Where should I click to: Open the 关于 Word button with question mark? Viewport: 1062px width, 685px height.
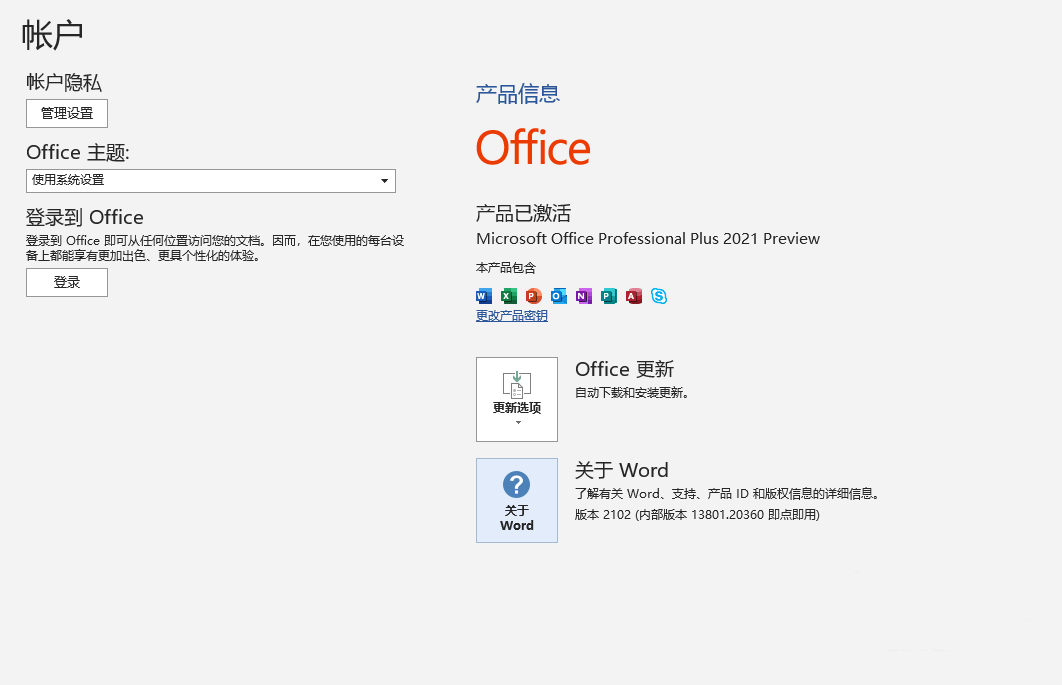tap(517, 500)
